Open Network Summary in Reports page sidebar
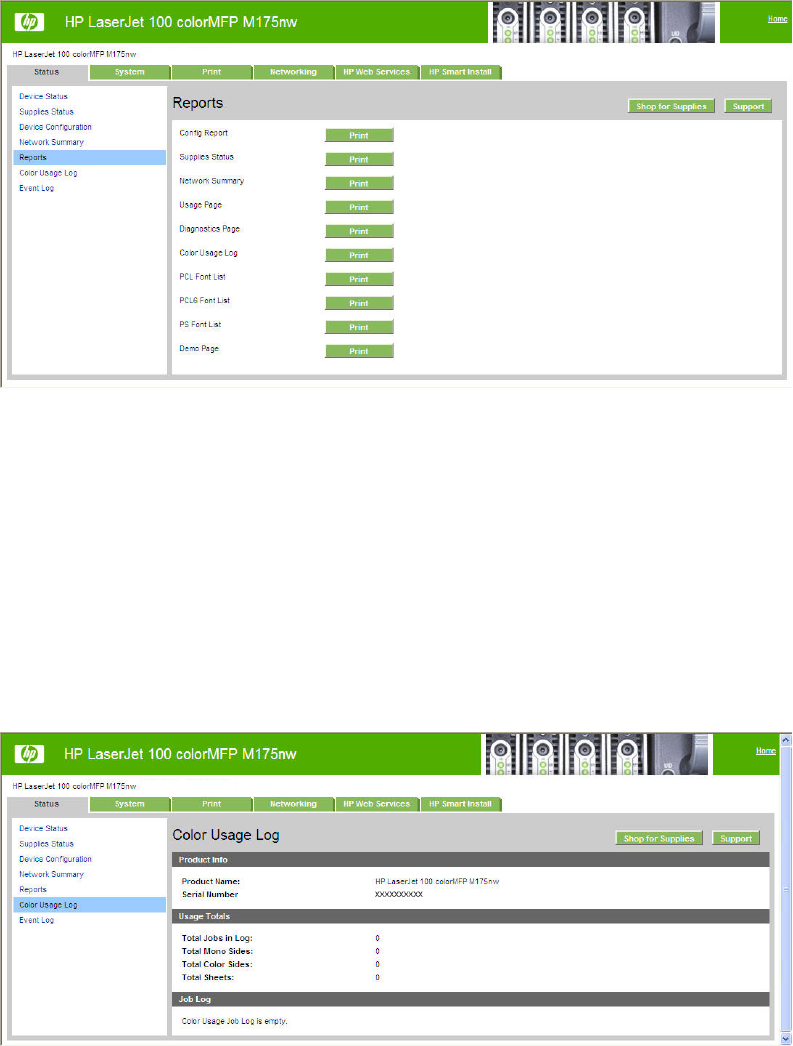793x1046 pixels. point(51,142)
